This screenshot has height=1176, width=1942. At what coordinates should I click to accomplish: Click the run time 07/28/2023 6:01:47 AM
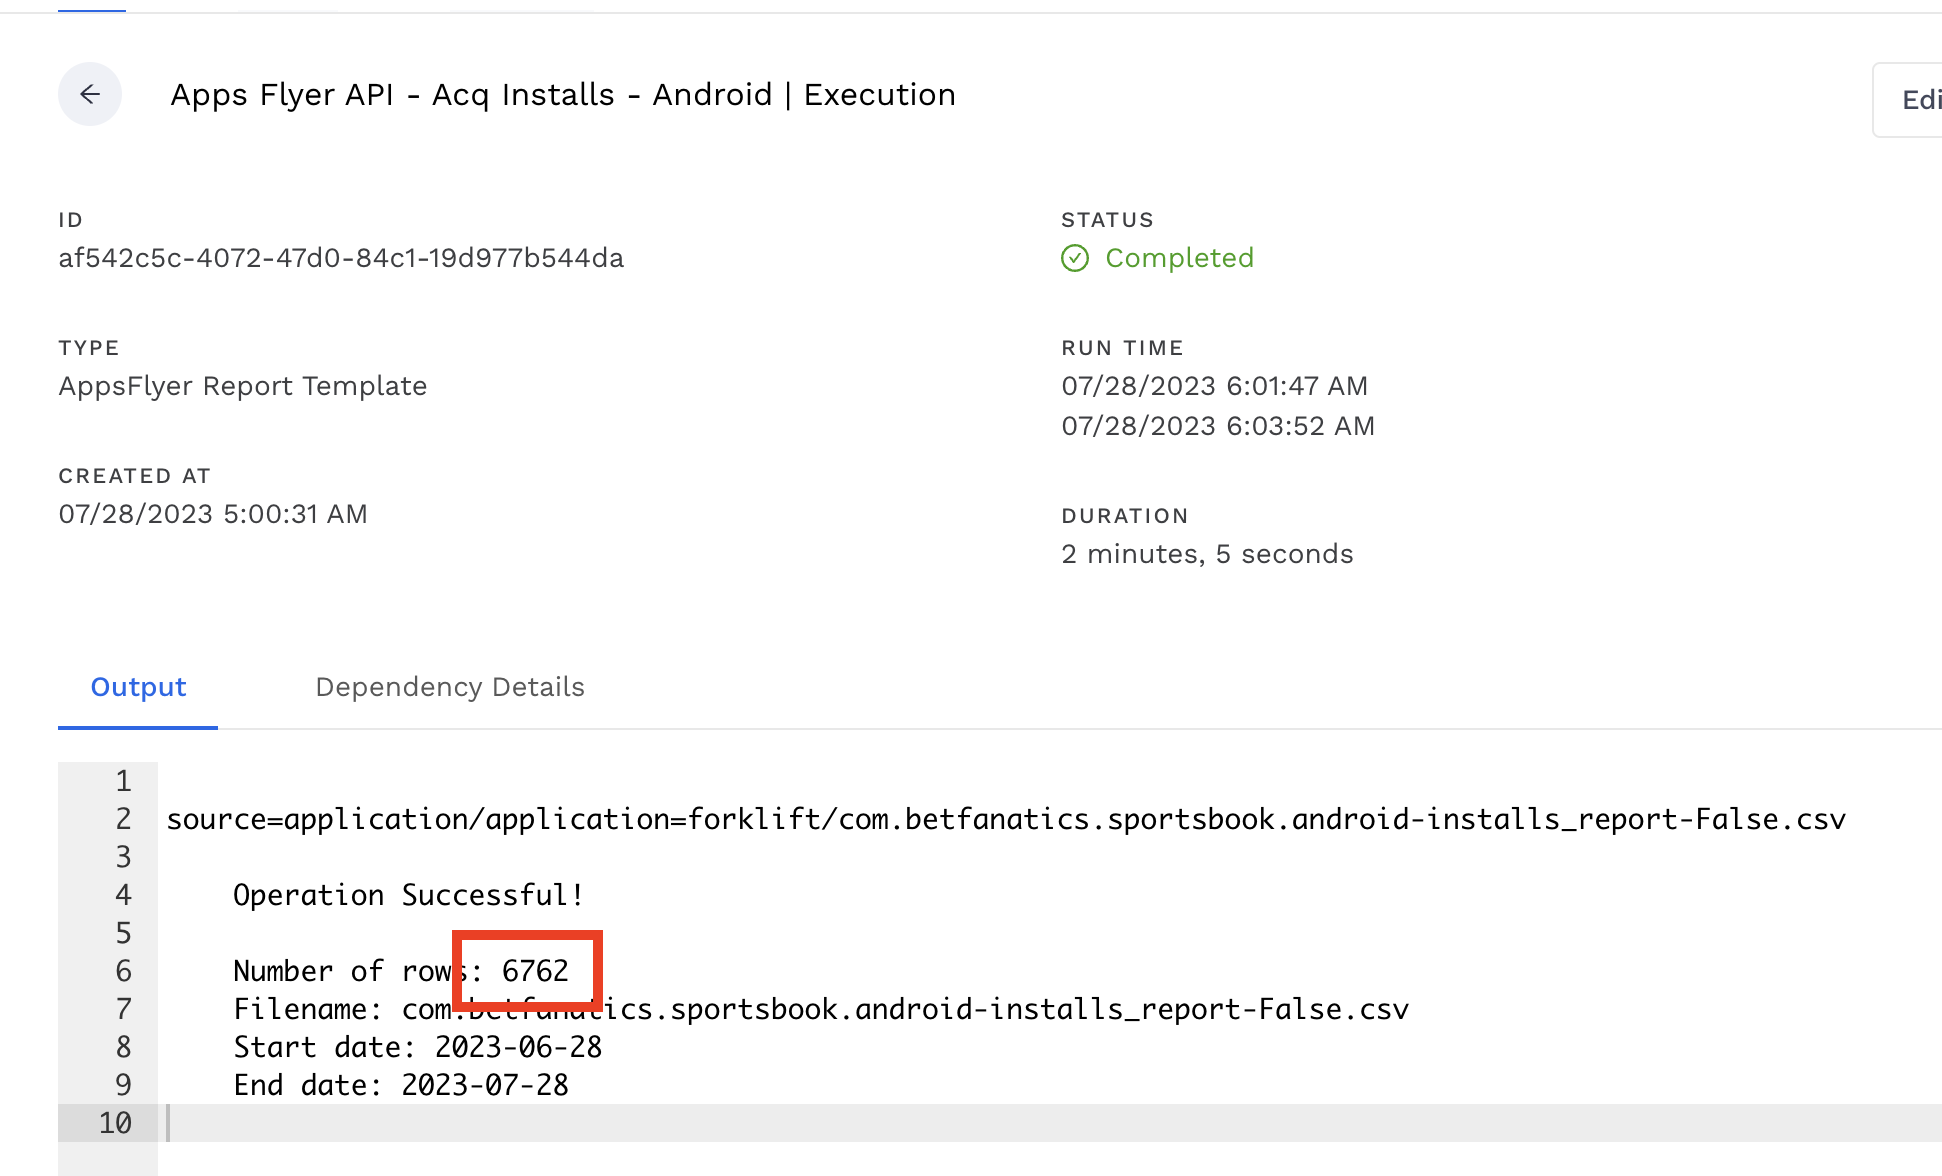1214,386
